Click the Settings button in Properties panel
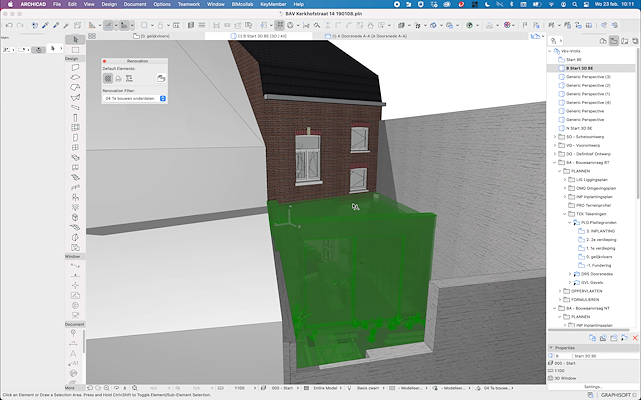 593,385
